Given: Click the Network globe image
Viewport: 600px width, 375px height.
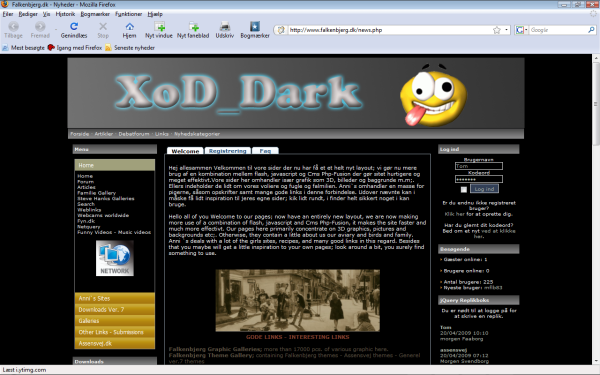Looking at the screenshot, I should pos(115,258).
